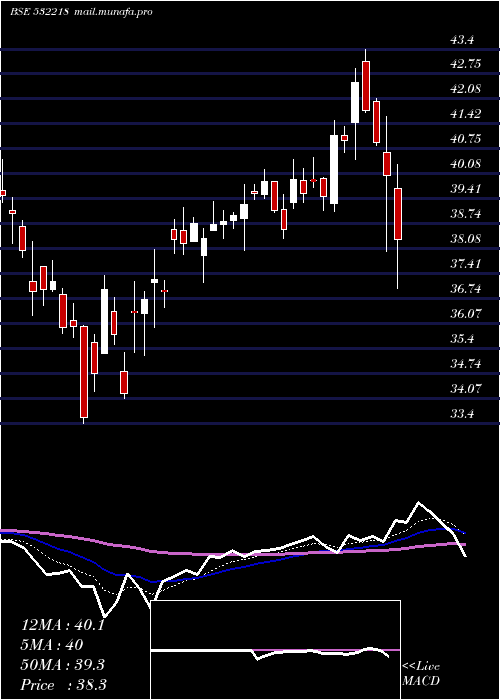The width and height of the screenshot is (500, 700).
Task: Click the 50MA : 39.3 readout
Action: [63, 665]
